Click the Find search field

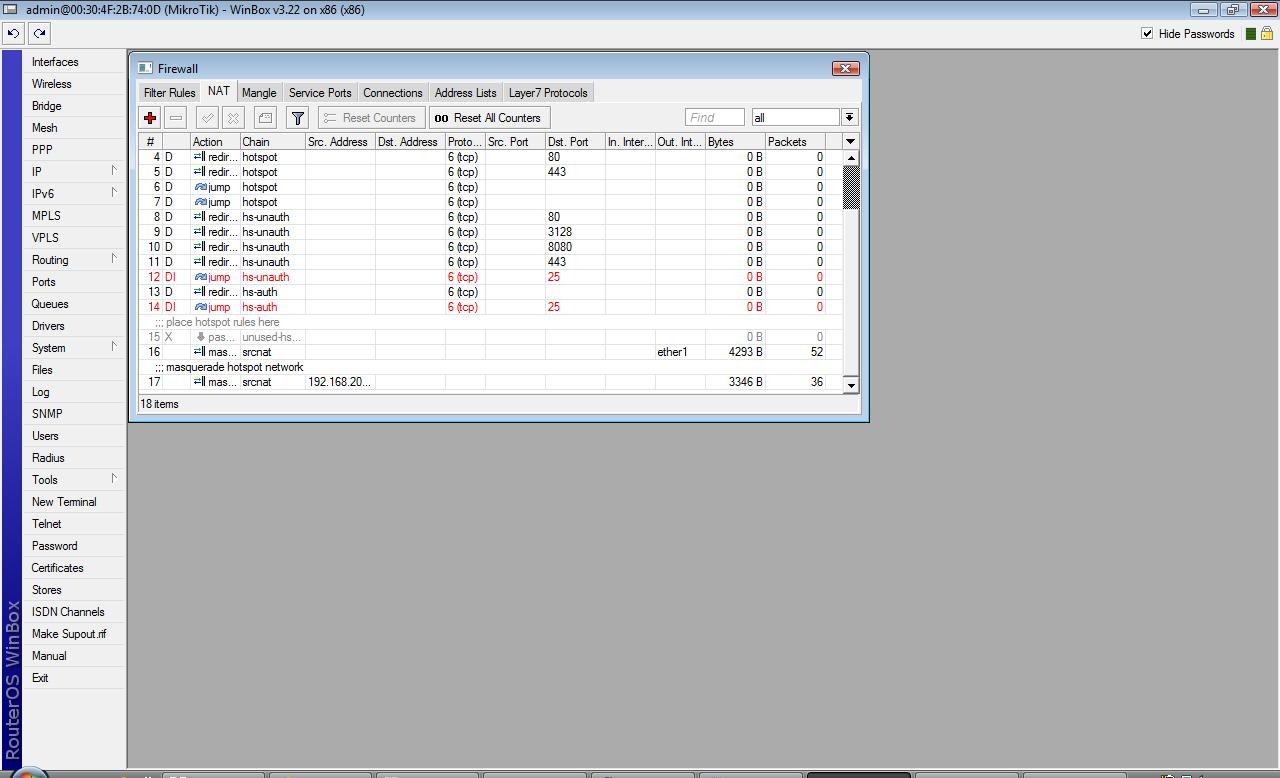pos(715,118)
